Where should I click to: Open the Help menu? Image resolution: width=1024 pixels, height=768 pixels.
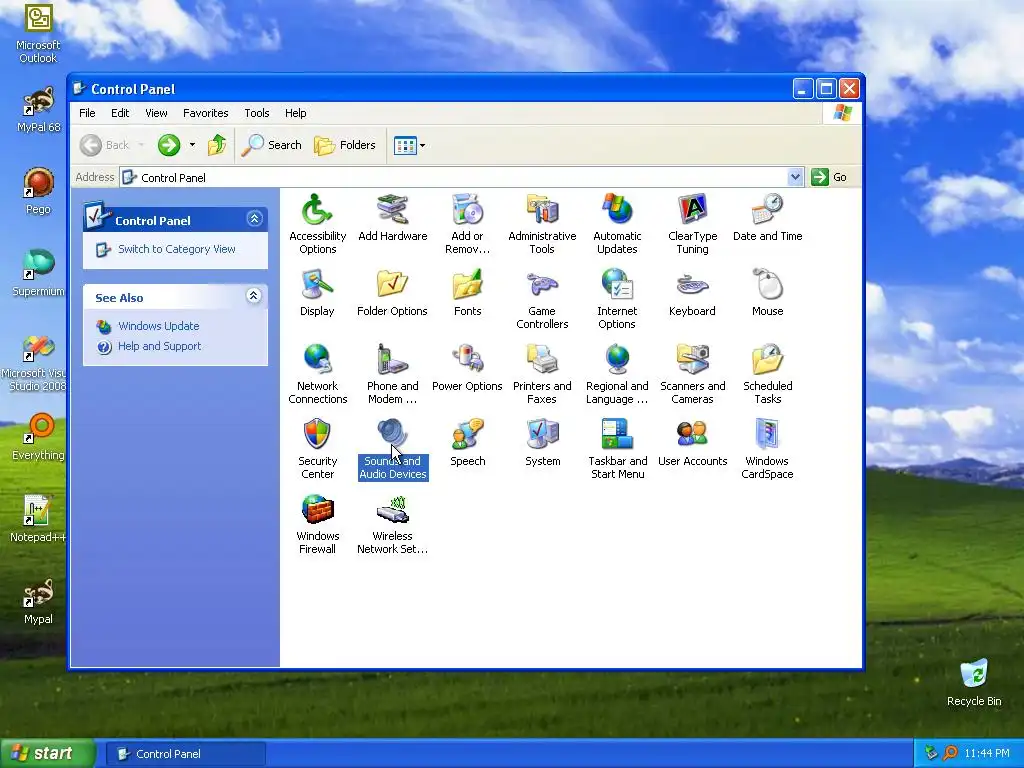(x=295, y=113)
